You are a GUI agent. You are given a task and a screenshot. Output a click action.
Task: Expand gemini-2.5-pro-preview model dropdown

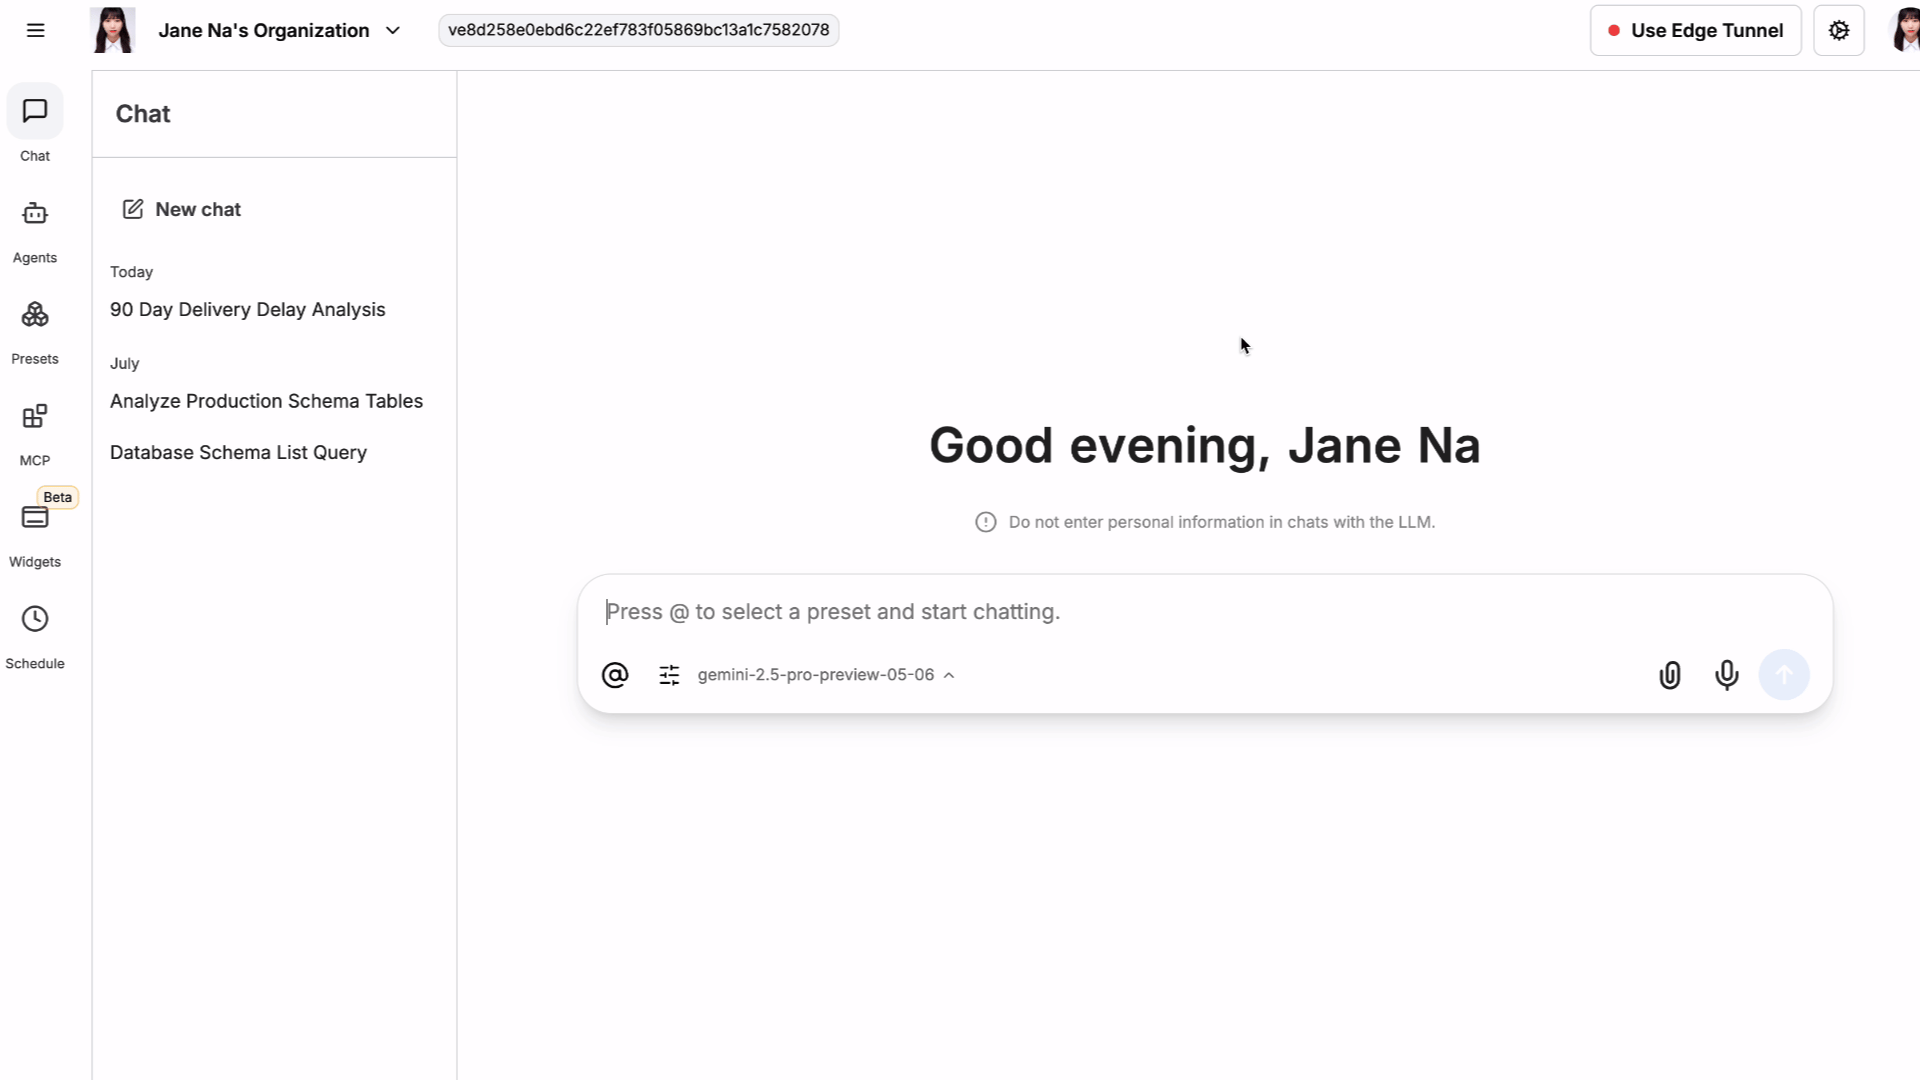(x=826, y=675)
